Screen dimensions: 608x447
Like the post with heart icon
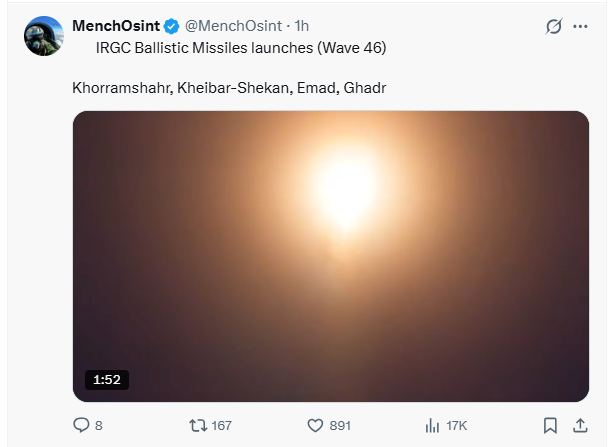click(x=314, y=425)
